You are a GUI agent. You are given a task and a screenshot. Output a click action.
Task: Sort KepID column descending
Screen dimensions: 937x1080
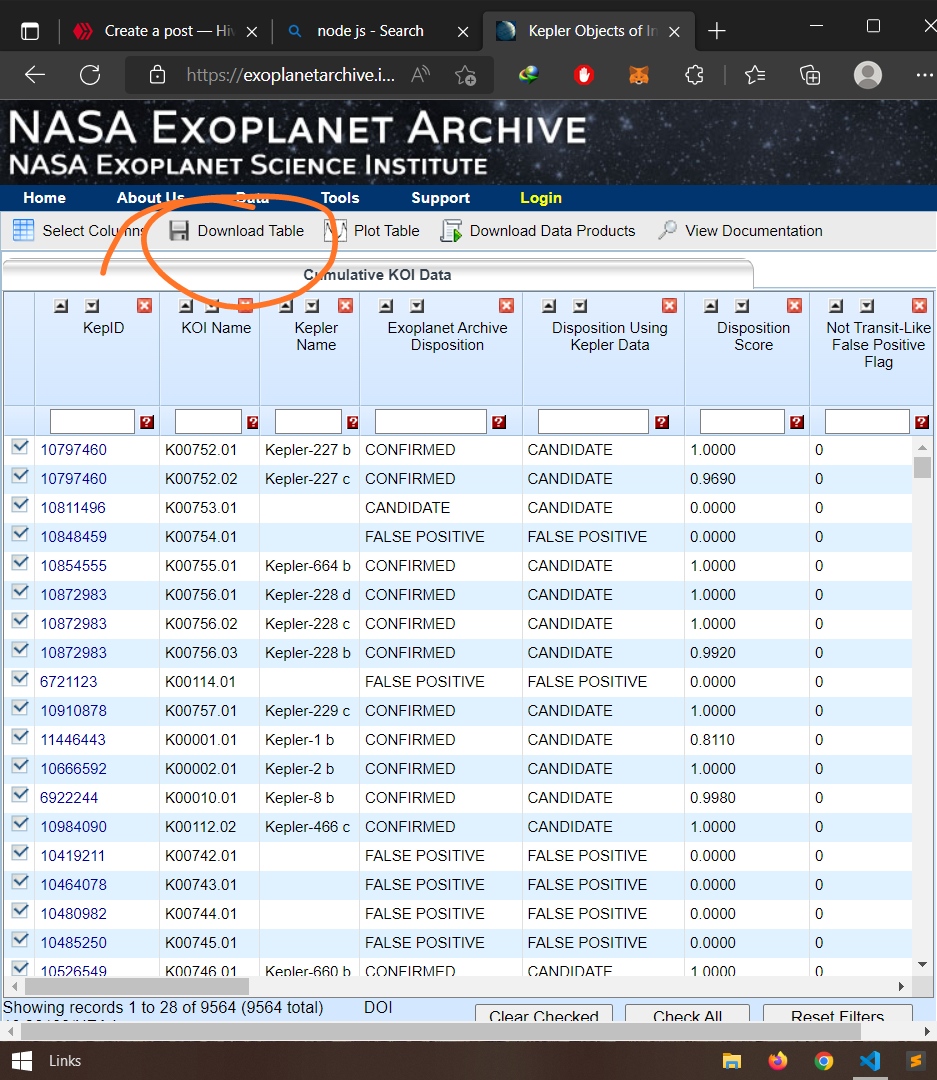[92, 306]
